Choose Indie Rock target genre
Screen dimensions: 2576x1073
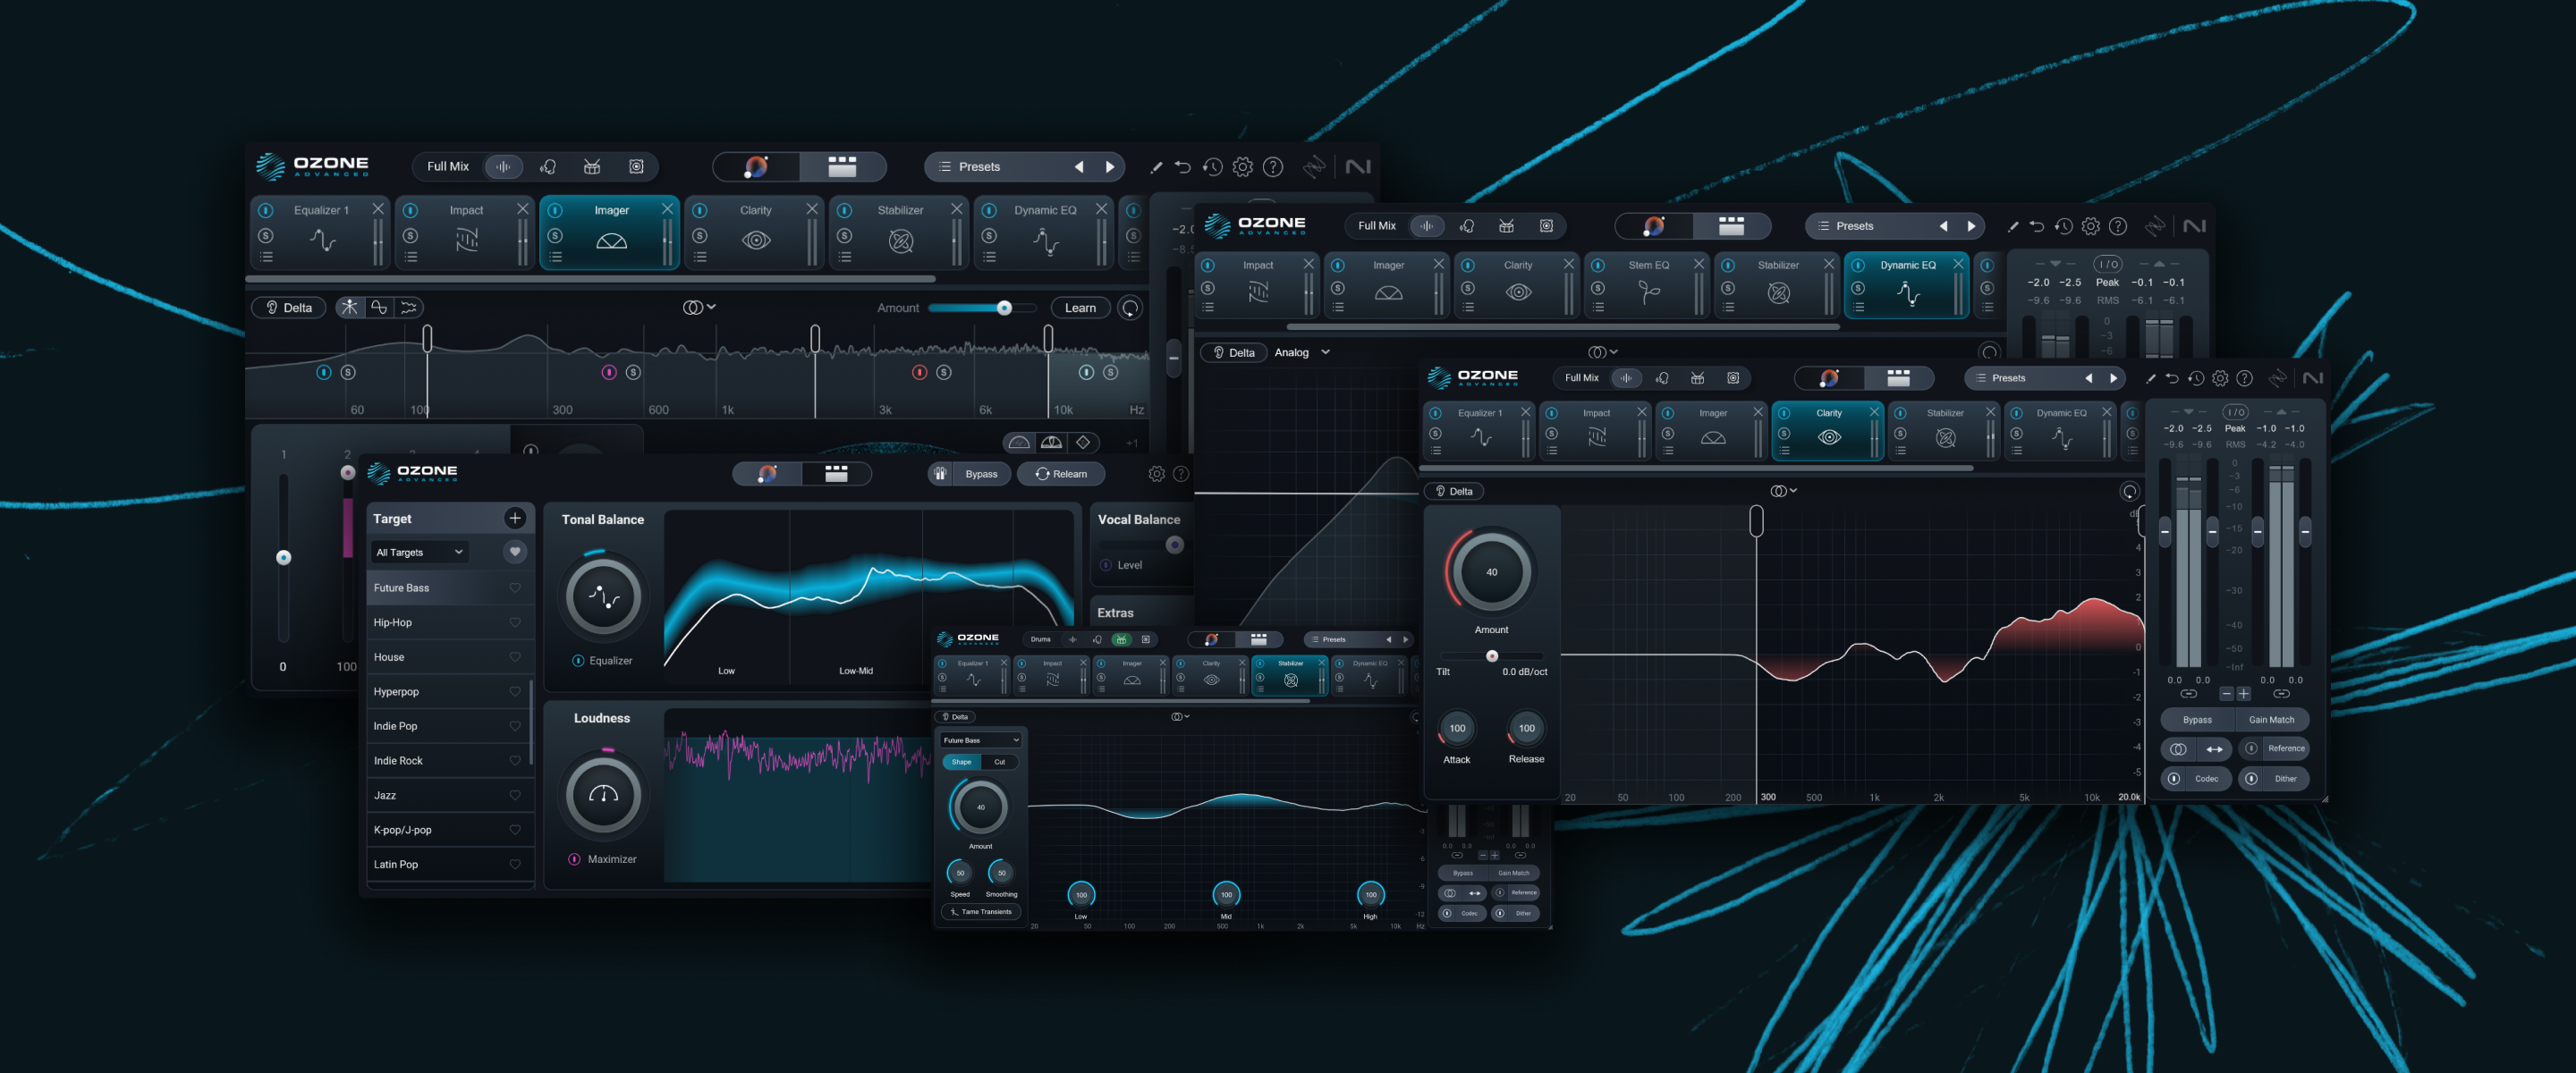[398, 760]
